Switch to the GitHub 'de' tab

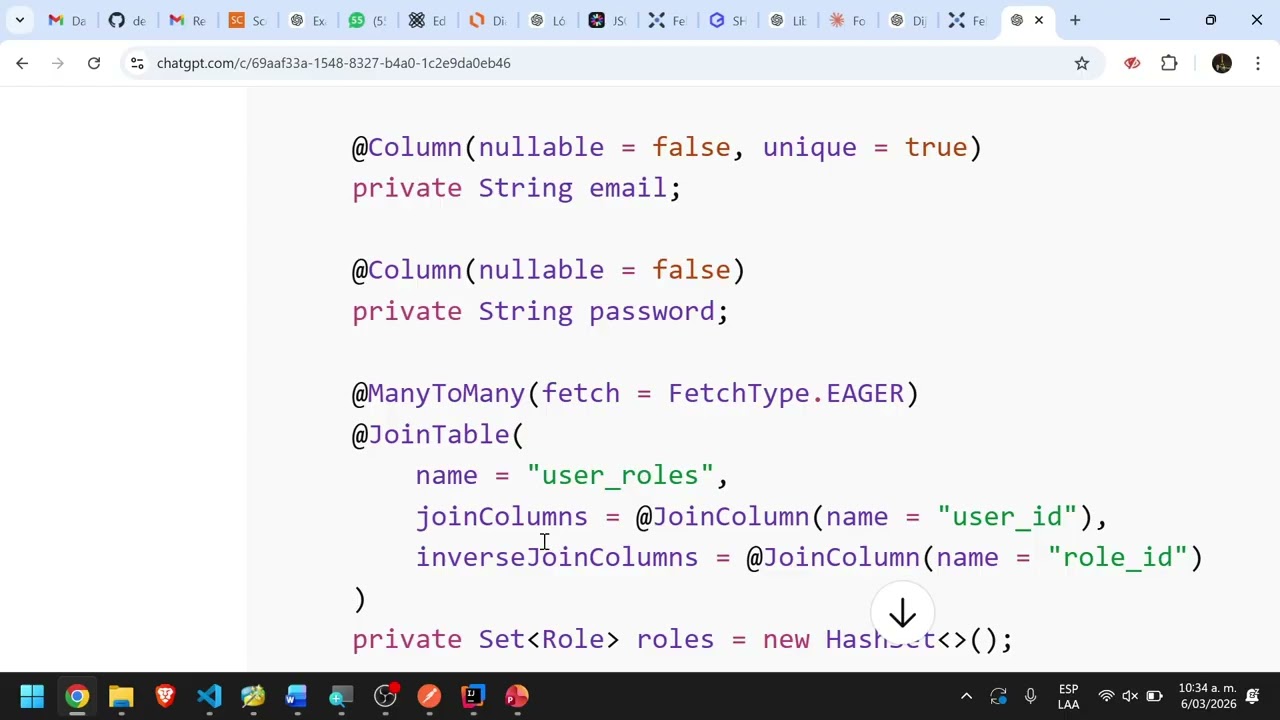126,20
